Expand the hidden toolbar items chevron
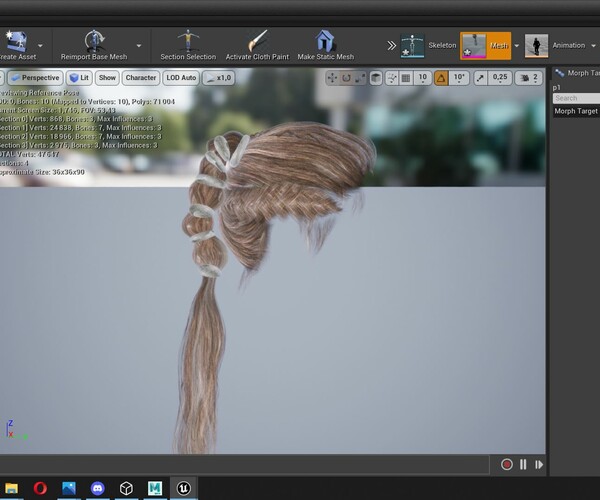 pos(391,46)
